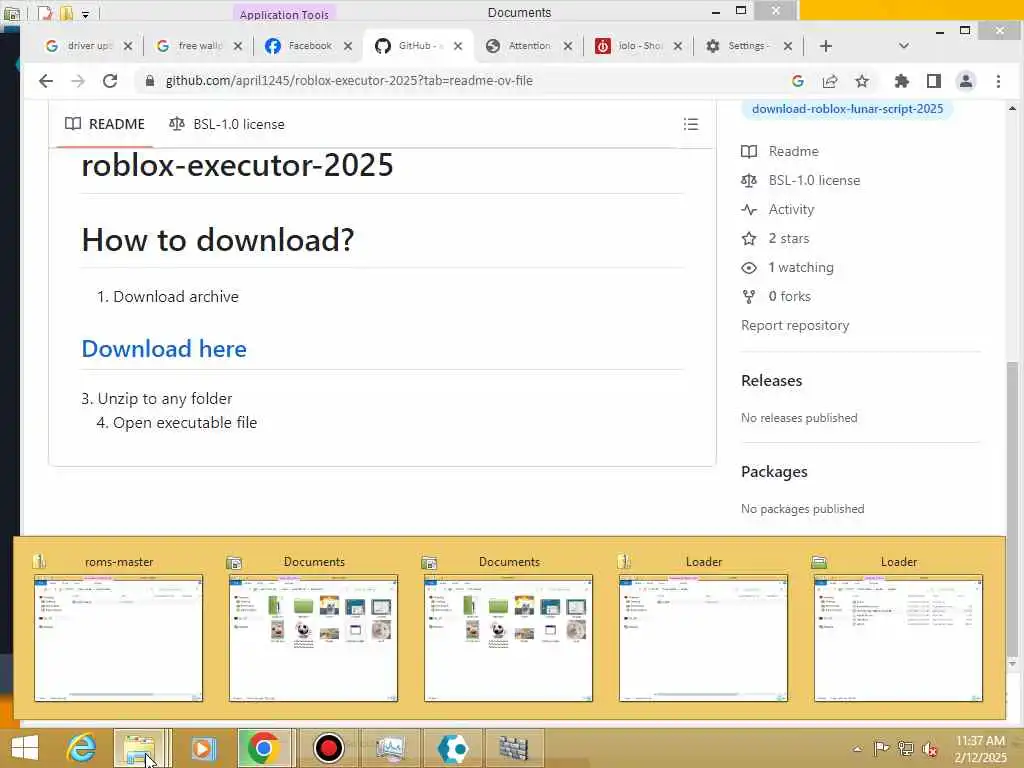Screen dimensions: 1024x768
Task: Go back in Chrome history
Action: [46, 81]
